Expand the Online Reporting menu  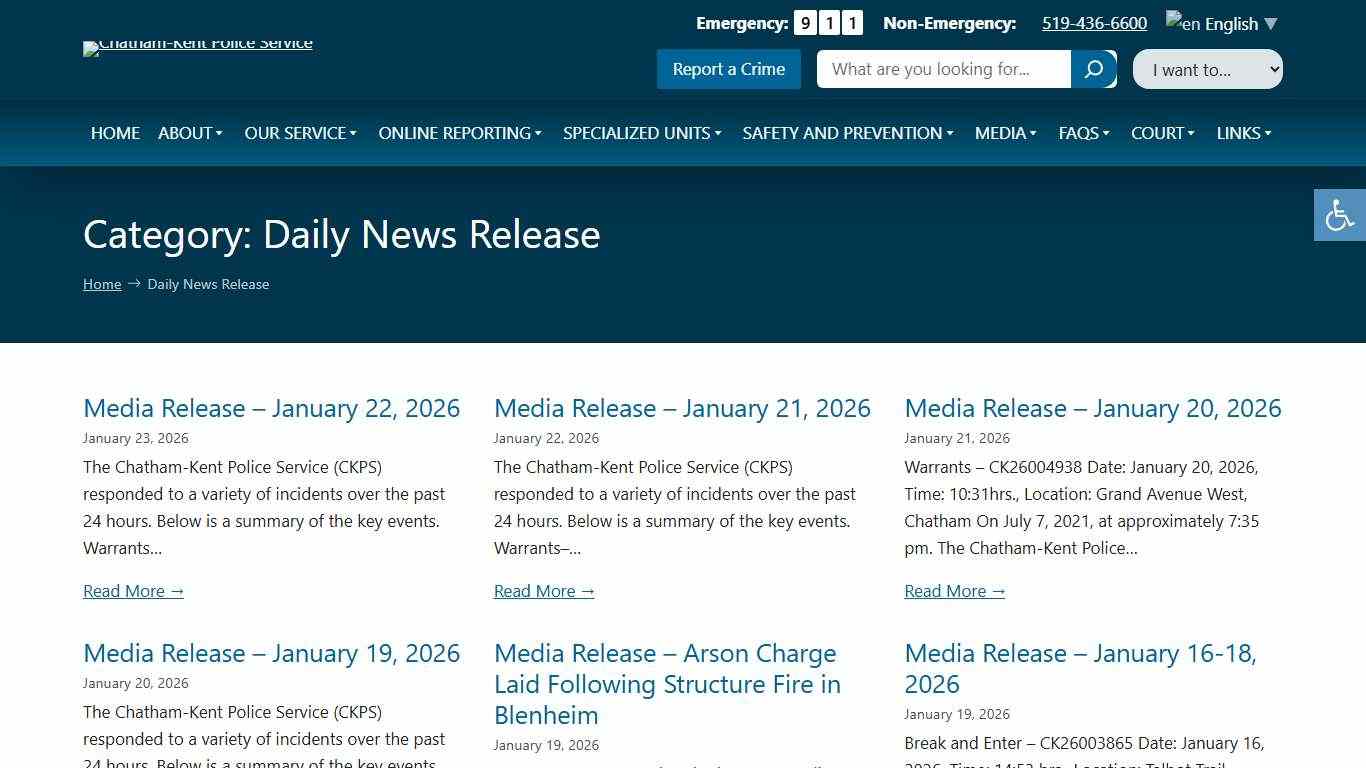pyautogui.click(x=459, y=133)
